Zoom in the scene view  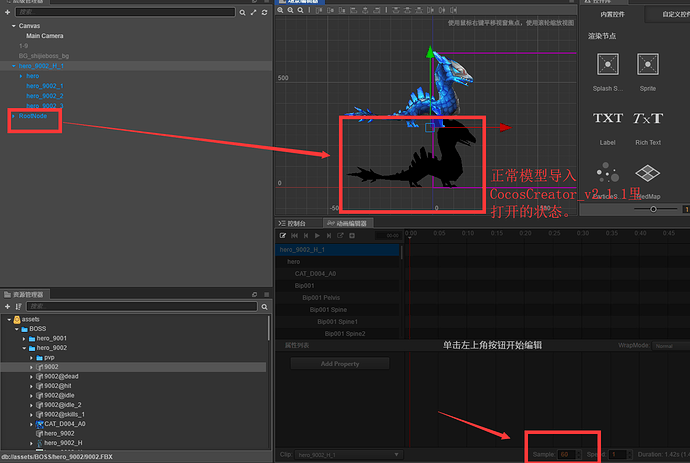coord(280,10)
